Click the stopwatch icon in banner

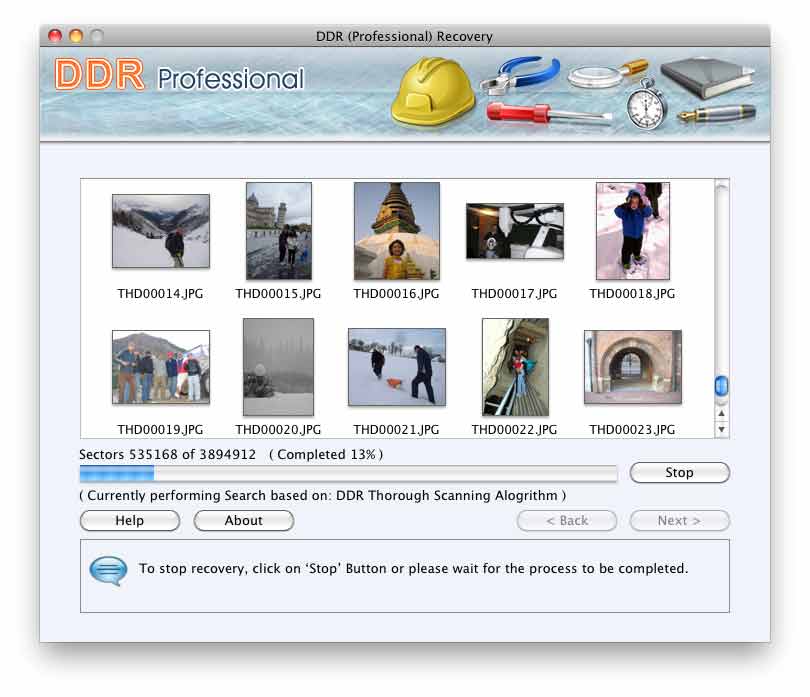click(x=646, y=104)
